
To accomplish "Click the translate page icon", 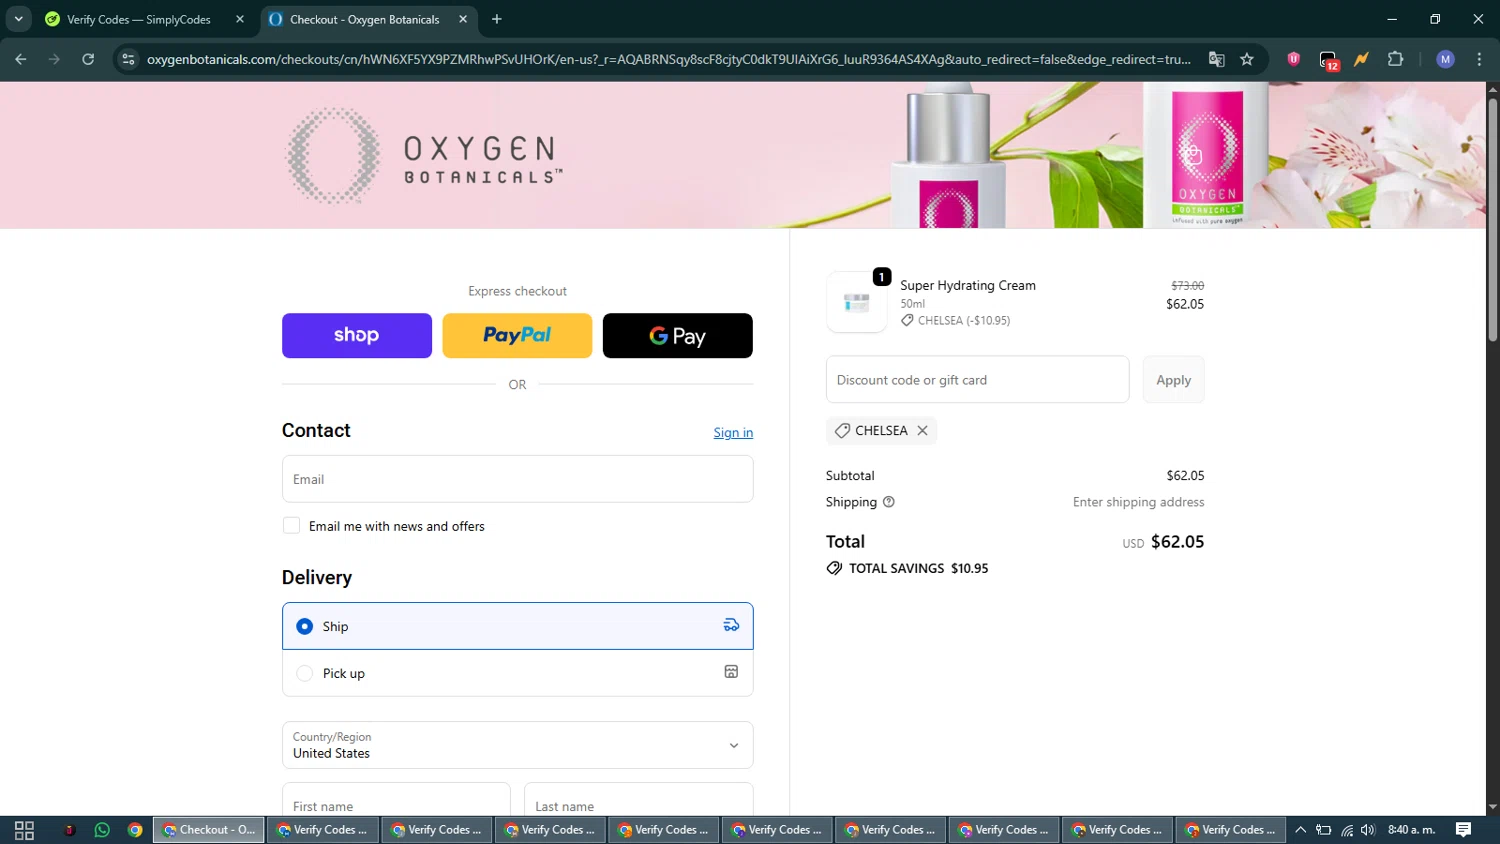I will point(1216,59).
